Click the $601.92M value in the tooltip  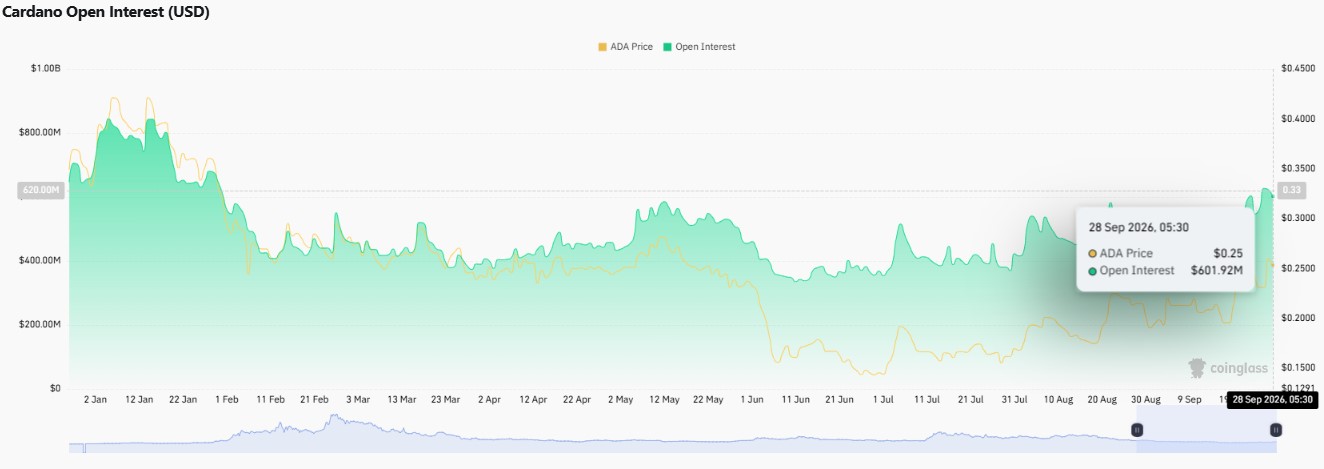tap(1217, 270)
